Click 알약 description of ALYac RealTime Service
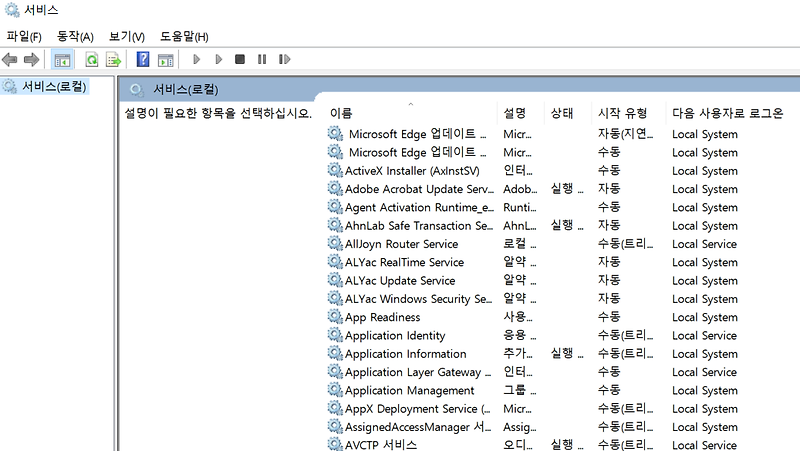The image size is (800, 451). pos(519,262)
